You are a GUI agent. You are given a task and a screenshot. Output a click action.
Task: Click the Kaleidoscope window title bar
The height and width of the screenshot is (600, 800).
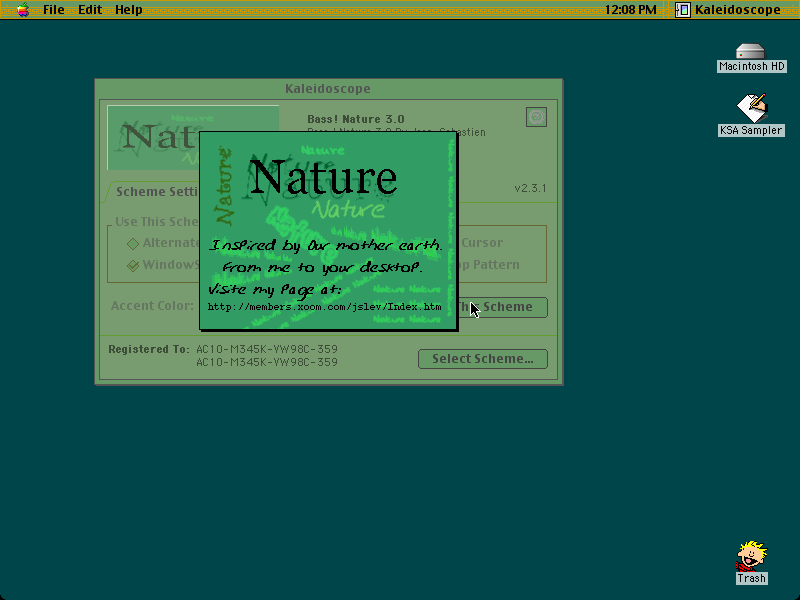329,88
